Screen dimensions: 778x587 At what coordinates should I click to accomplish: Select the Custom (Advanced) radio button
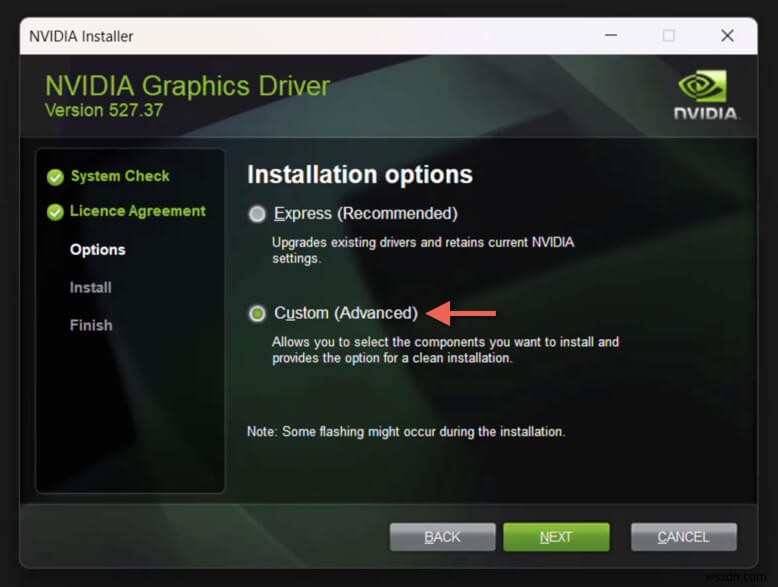(257, 313)
